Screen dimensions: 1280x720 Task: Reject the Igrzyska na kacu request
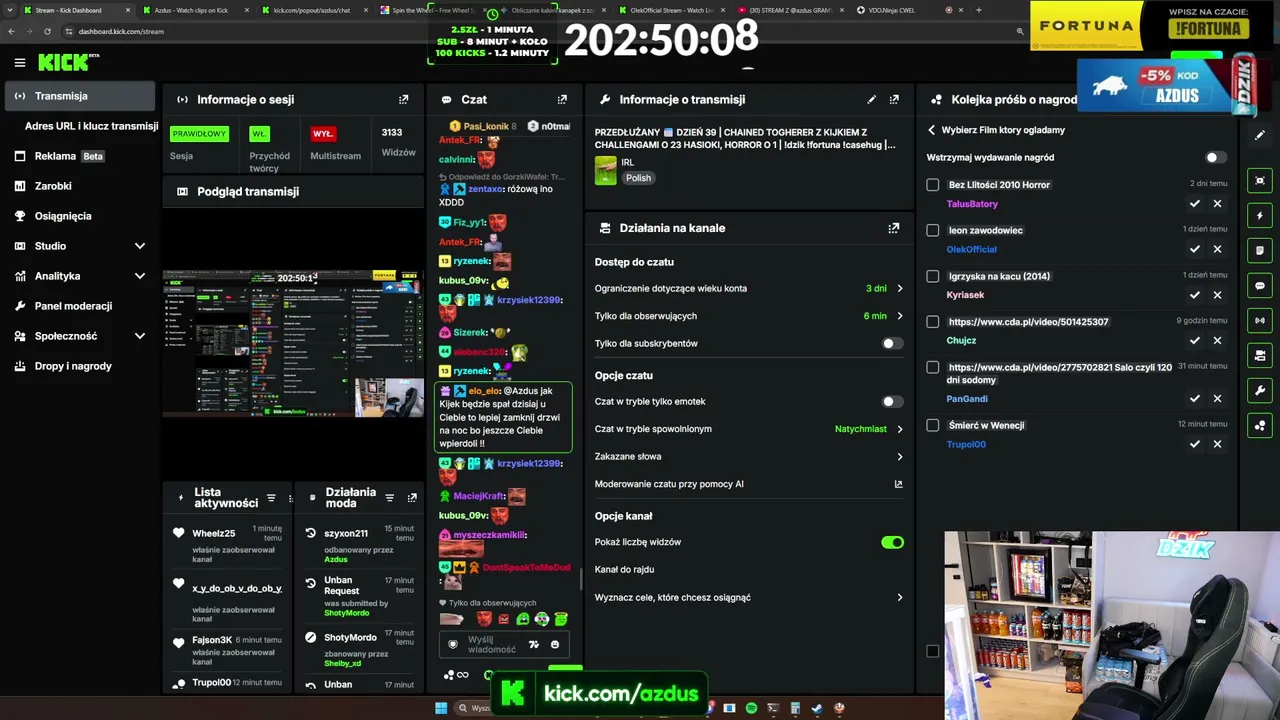[1217, 295]
